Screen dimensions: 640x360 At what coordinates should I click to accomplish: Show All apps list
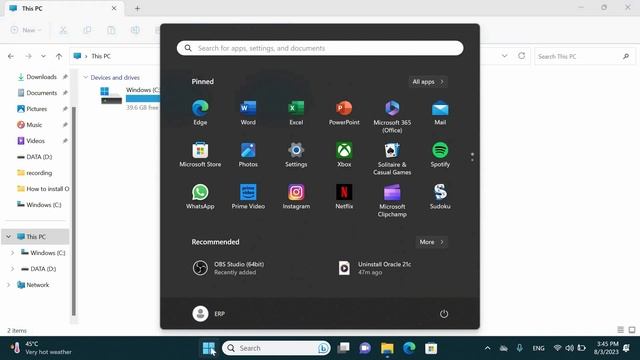[427, 82]
